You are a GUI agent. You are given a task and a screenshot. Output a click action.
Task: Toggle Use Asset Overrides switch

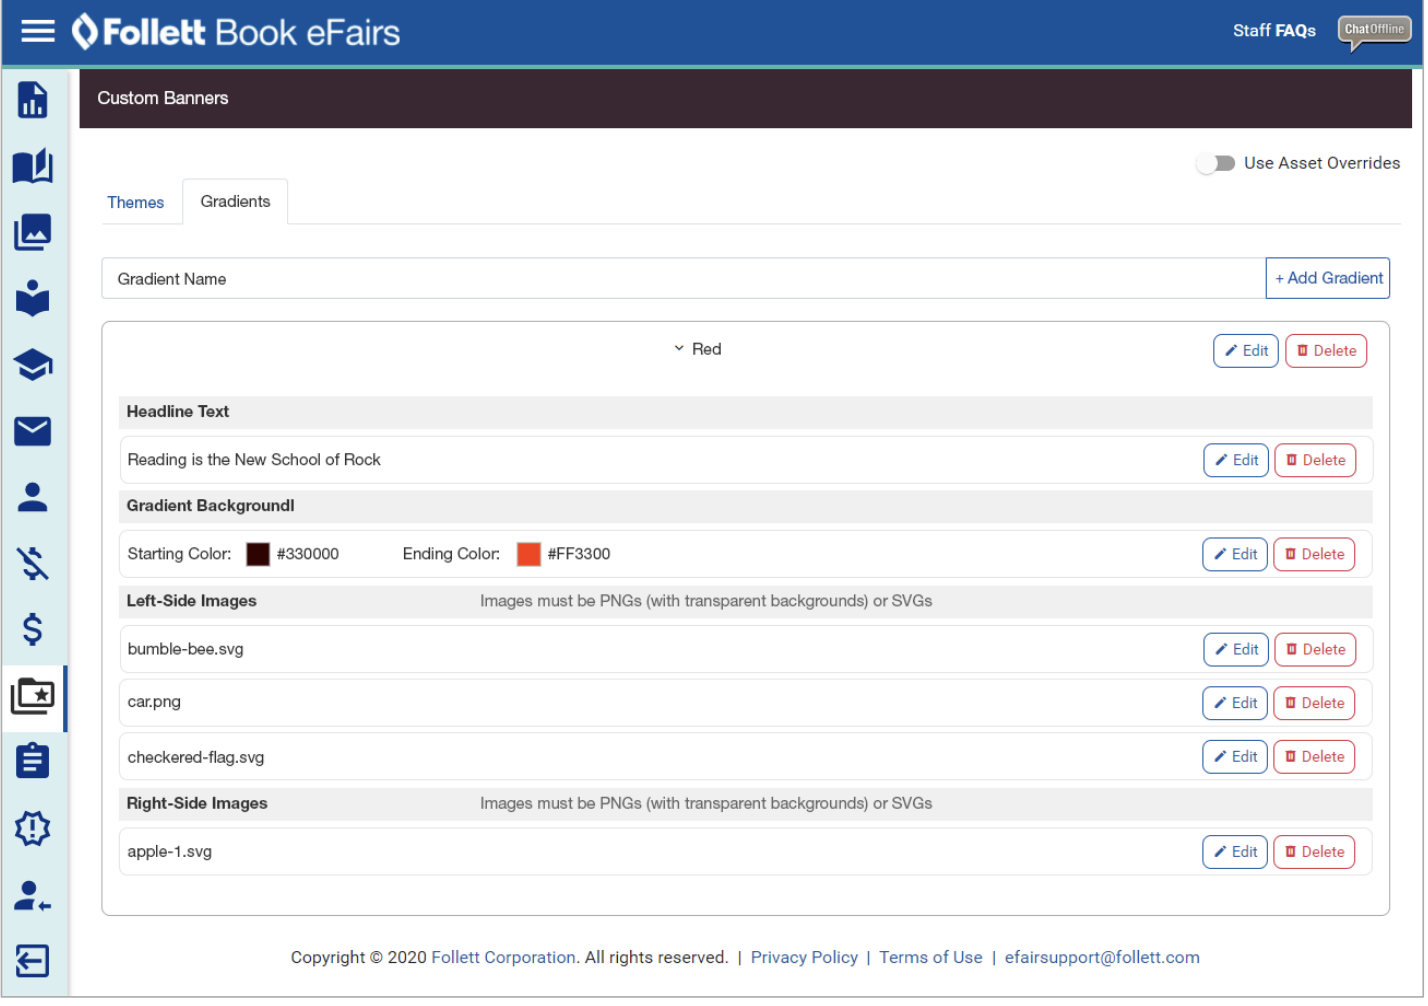pyautogui.click(x=1217, y=164)
